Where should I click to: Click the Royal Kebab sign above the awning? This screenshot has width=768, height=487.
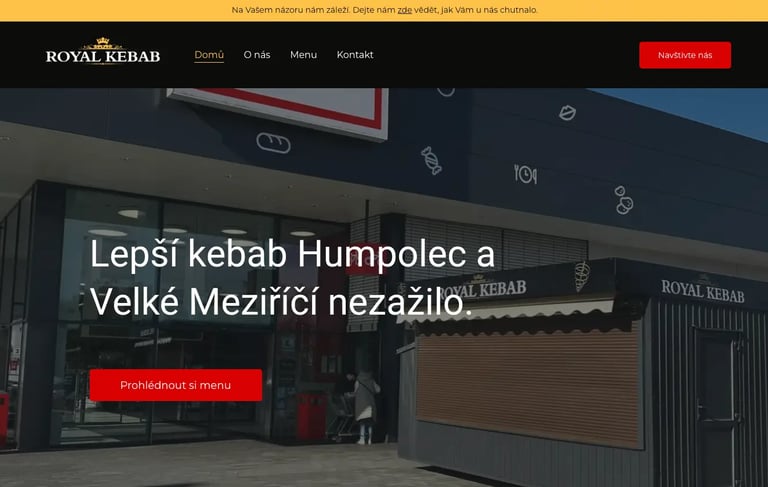482,289
